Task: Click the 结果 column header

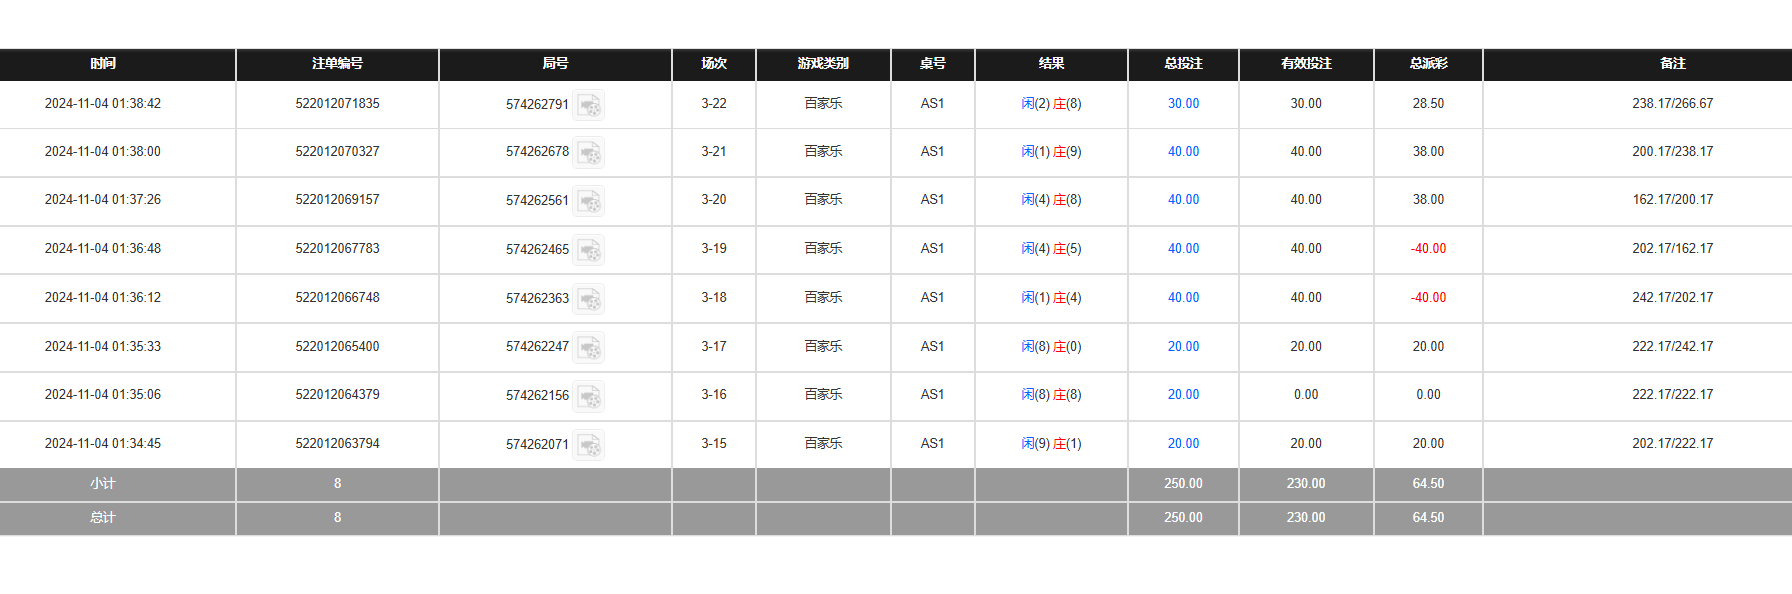Action: pos(1051,64)
